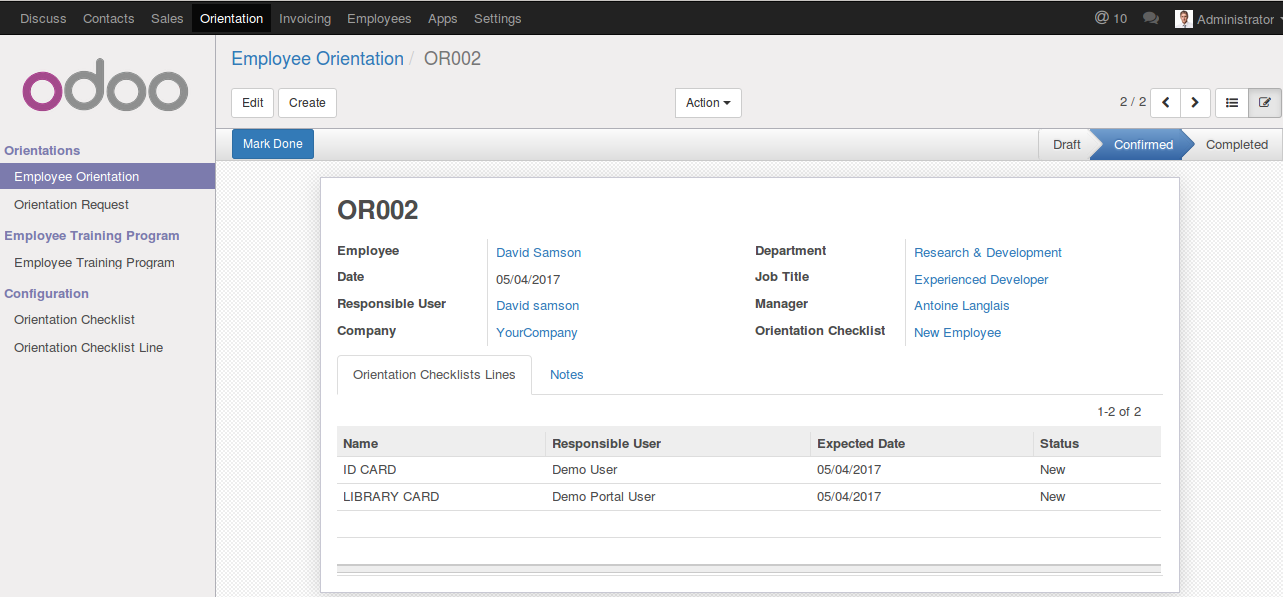Open the David Samson employee link
Screen dimensions: 1283x597
tap(538, 253)
